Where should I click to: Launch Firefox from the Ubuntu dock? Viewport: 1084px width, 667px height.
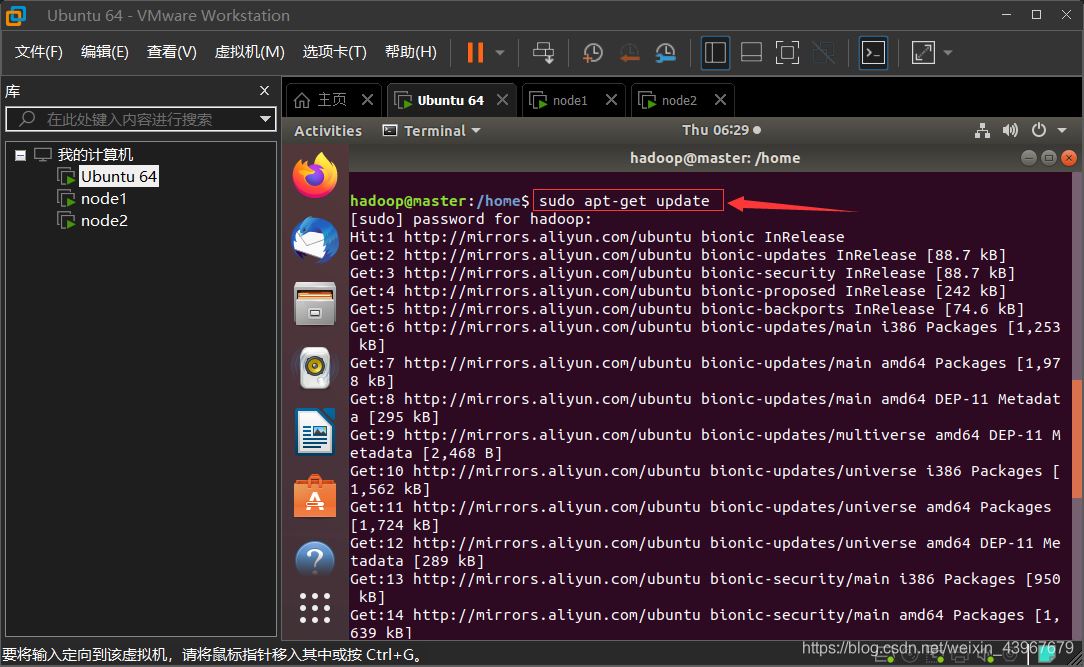pyautogui.click(x=315, y=177)
